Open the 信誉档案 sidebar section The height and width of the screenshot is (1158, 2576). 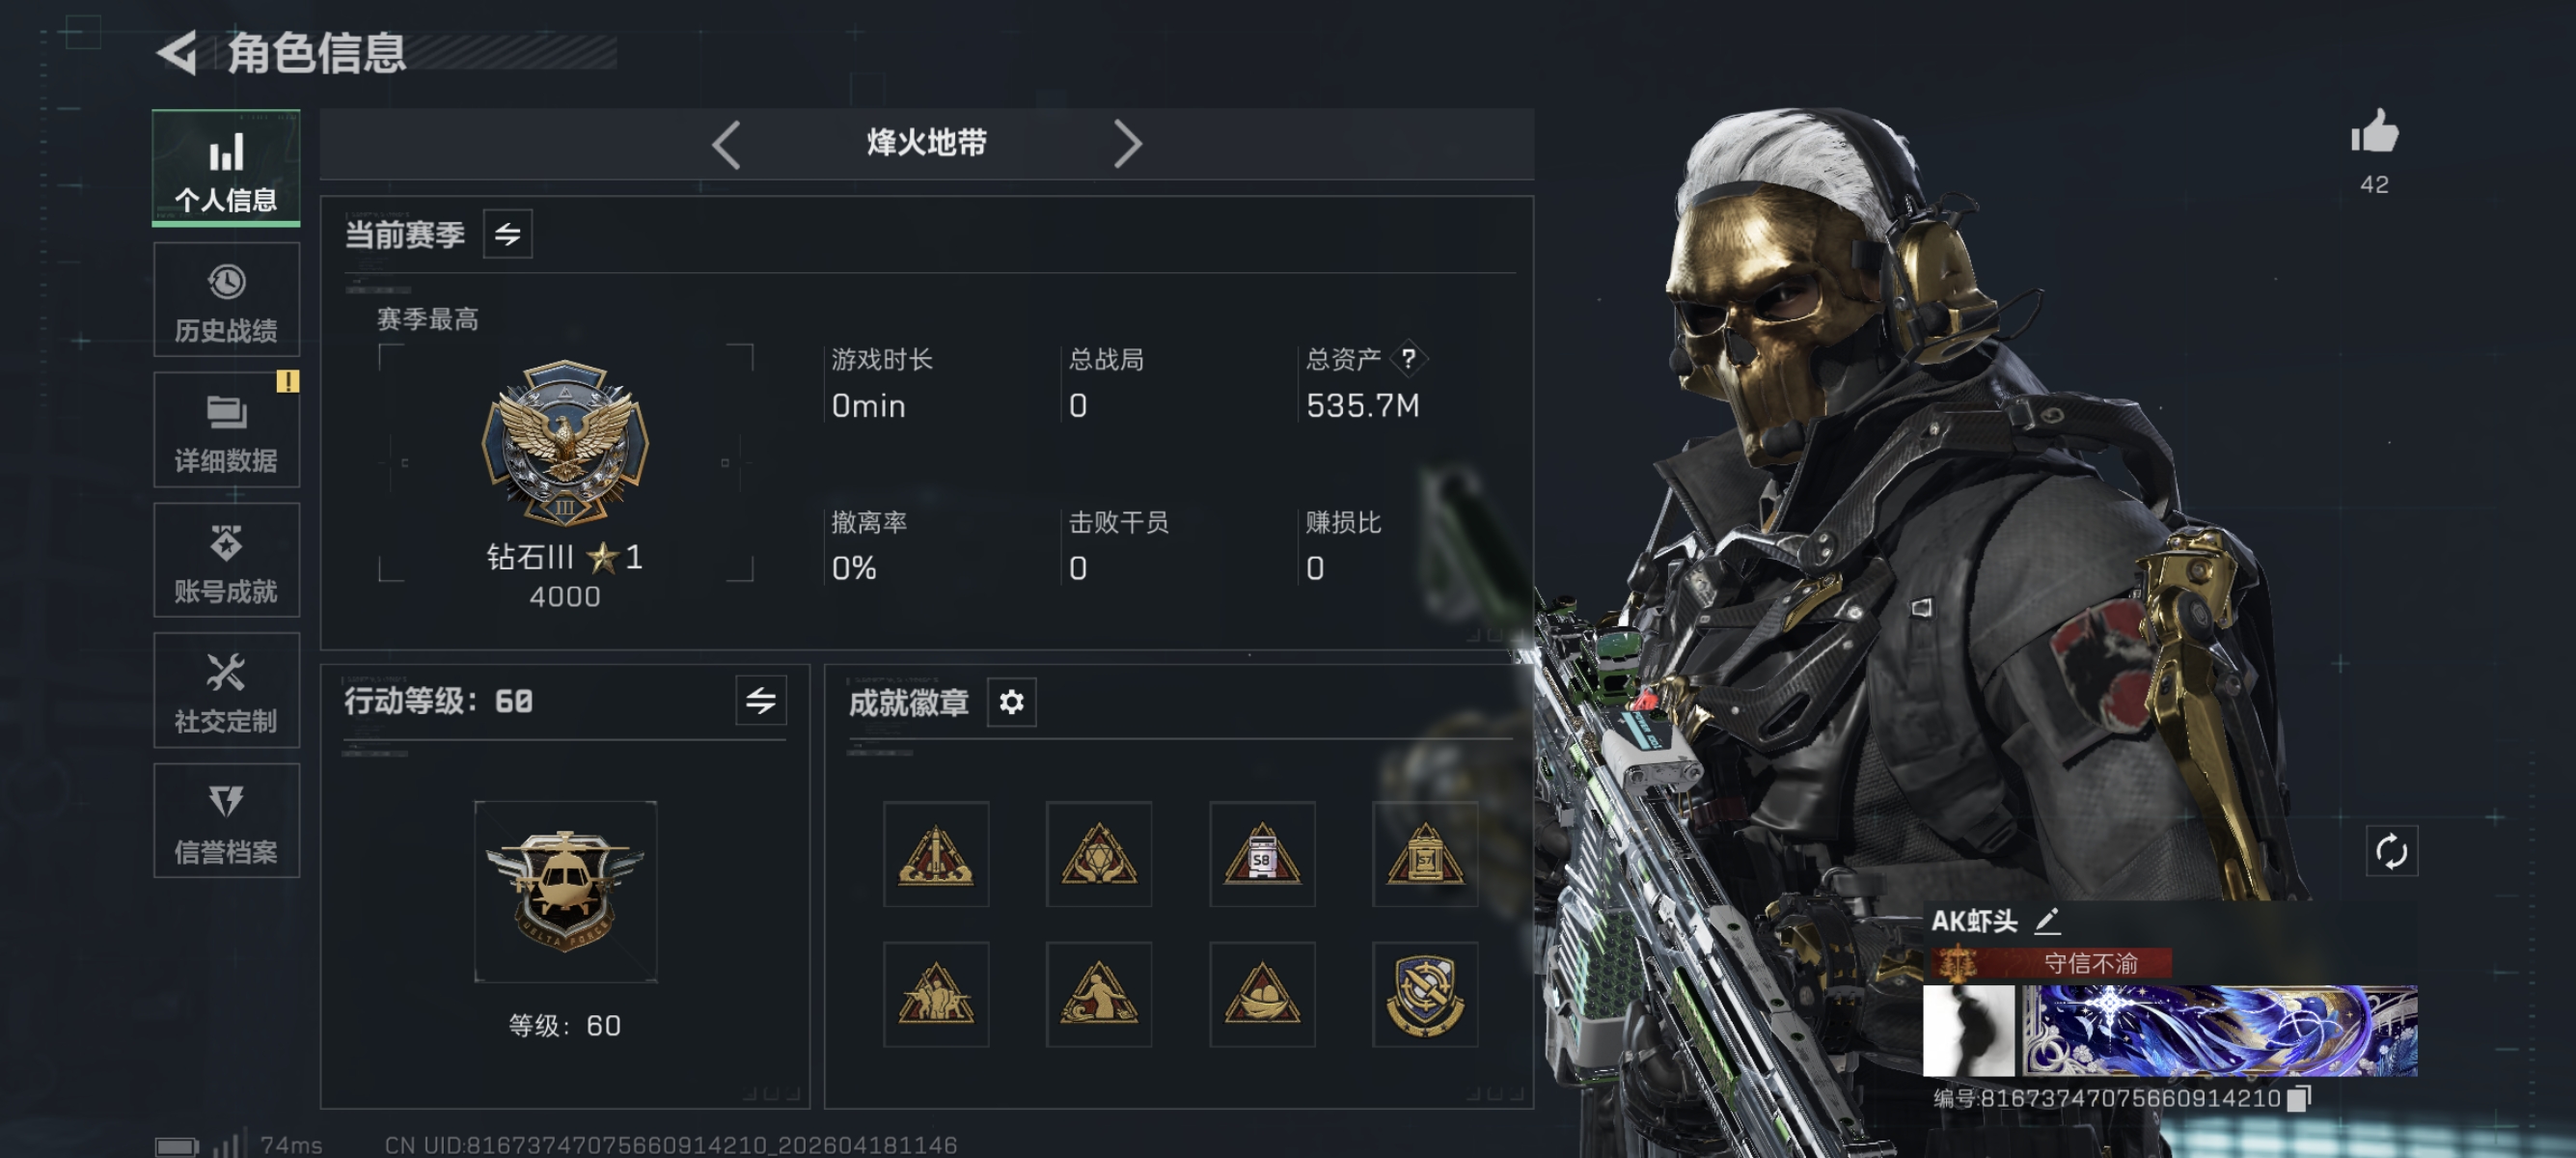point(226,821)
